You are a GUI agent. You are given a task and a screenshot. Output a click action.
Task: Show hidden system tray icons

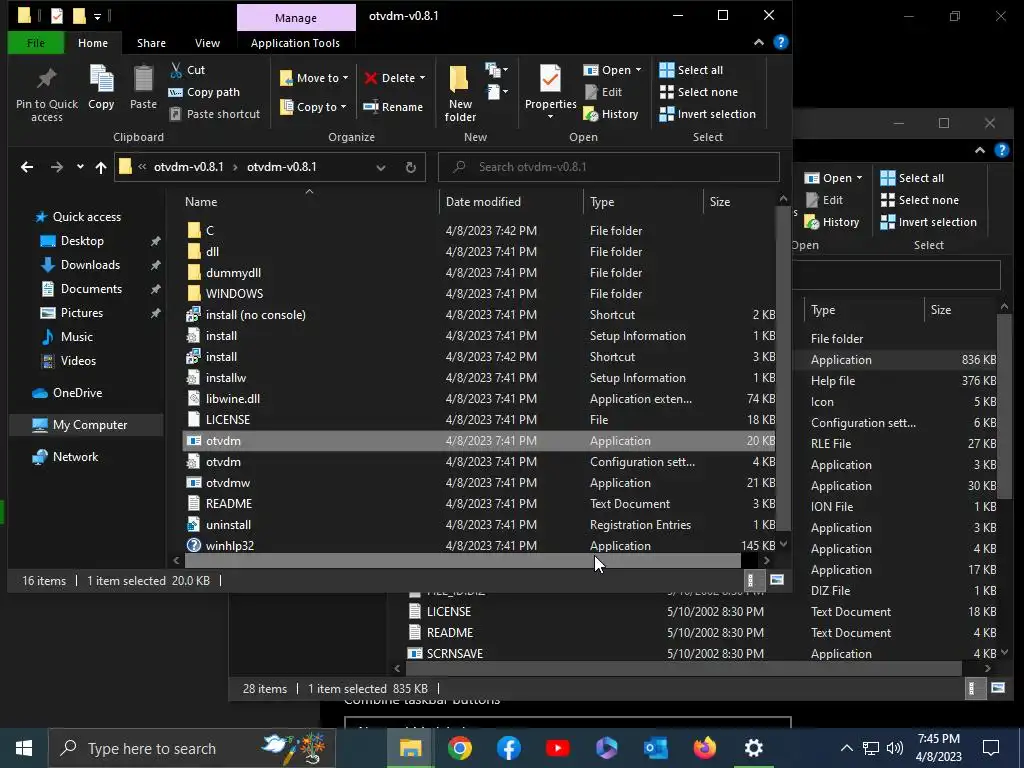click(x=846, y=748)
